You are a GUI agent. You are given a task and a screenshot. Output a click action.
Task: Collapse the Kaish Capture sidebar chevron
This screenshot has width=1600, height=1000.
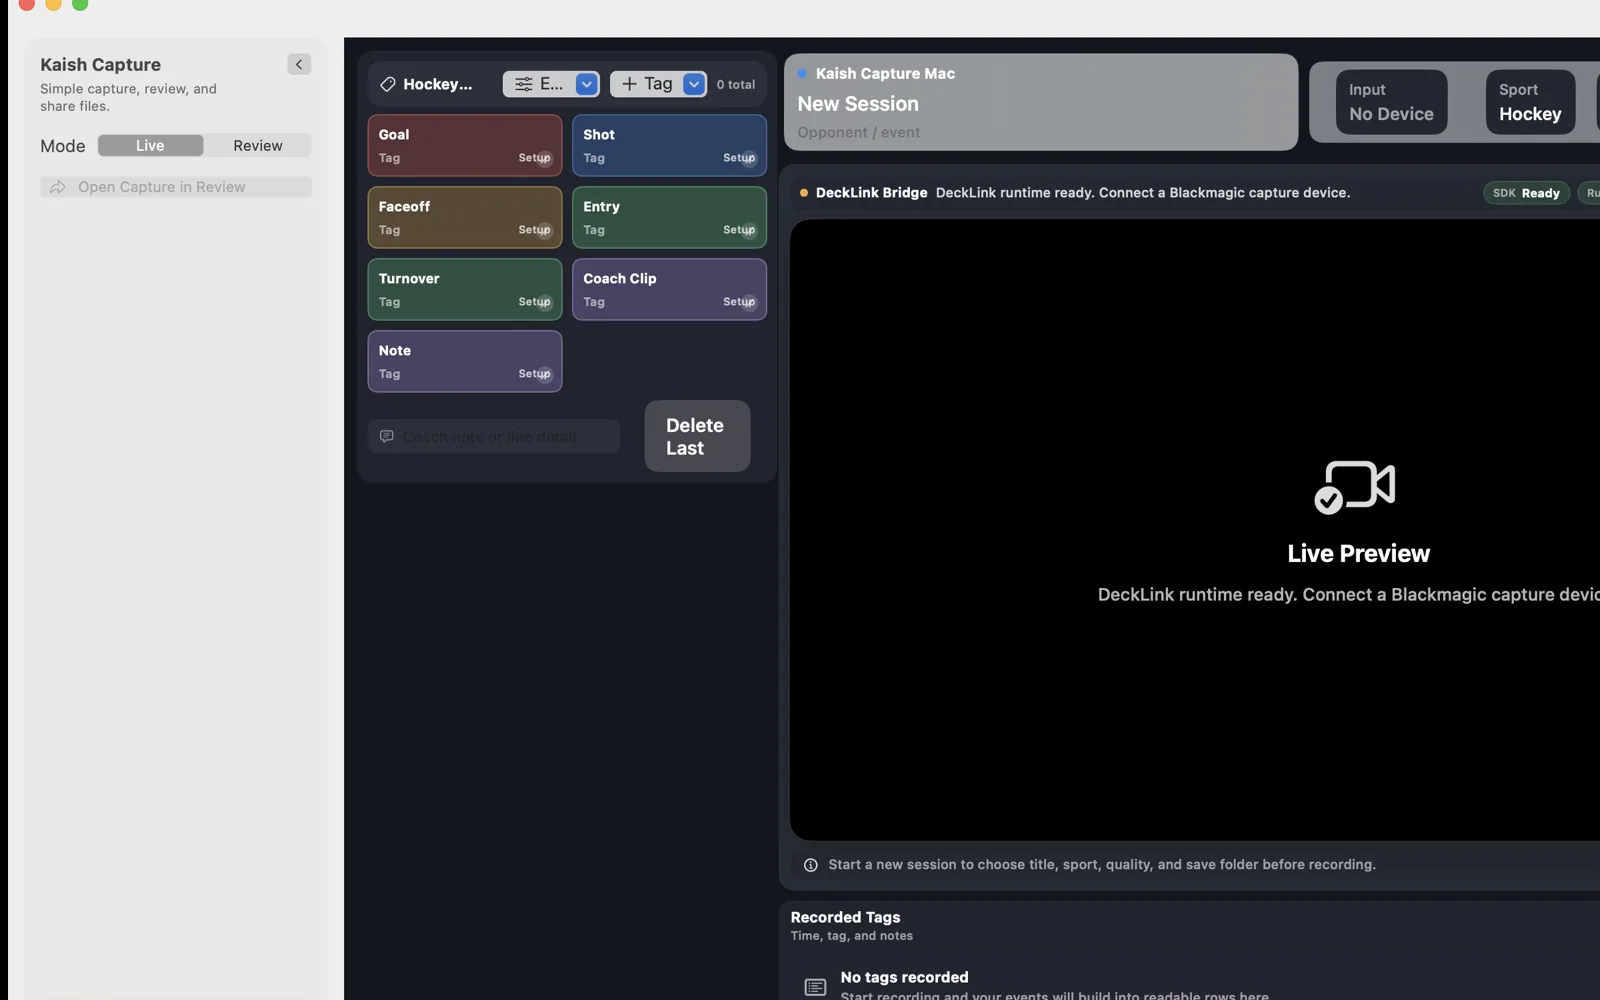click(x=299, y=64)
